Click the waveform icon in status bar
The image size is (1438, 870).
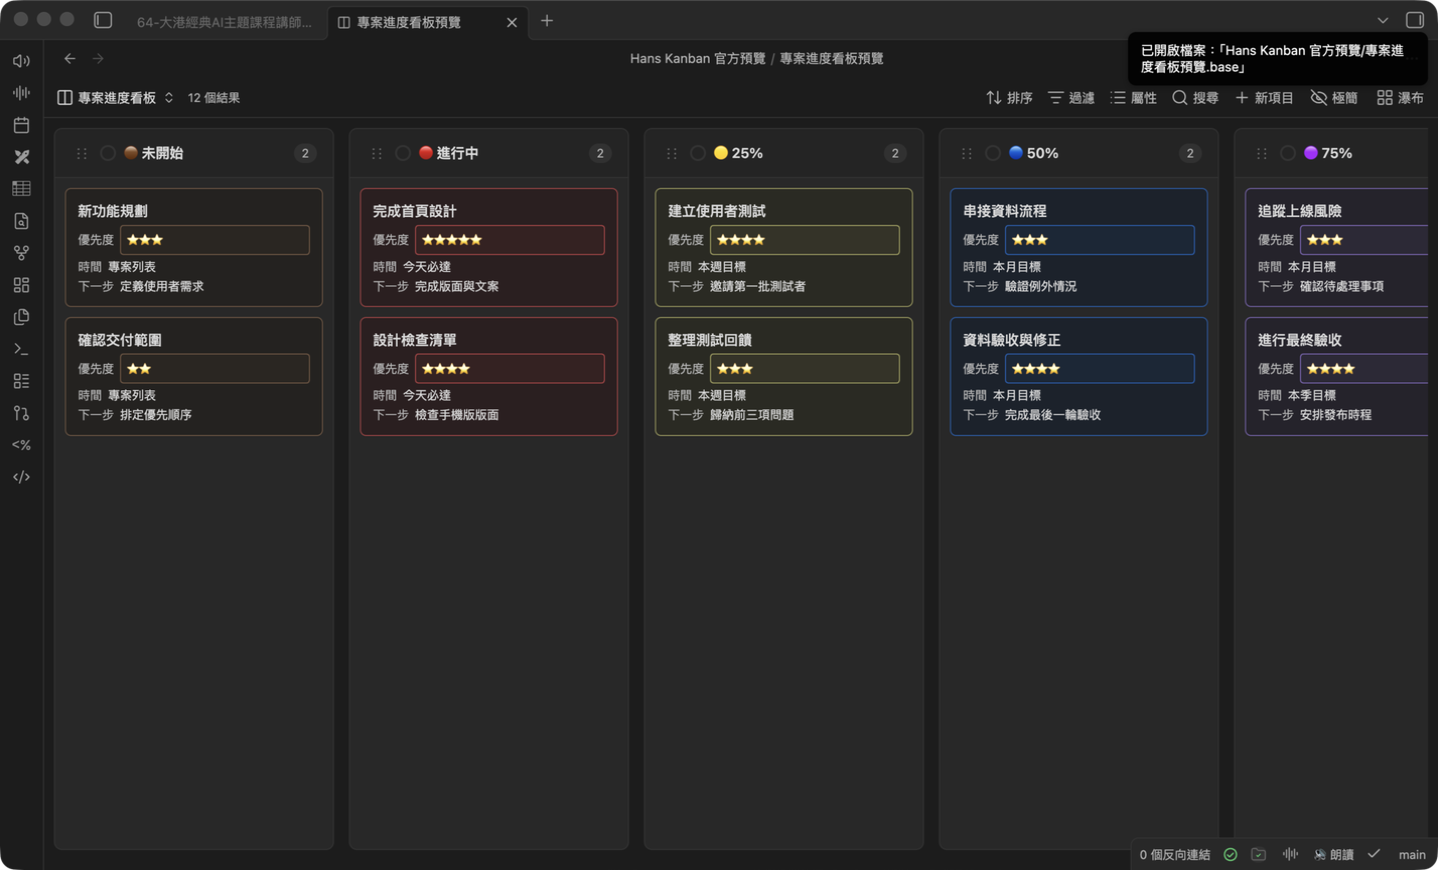pos(1291,855)
